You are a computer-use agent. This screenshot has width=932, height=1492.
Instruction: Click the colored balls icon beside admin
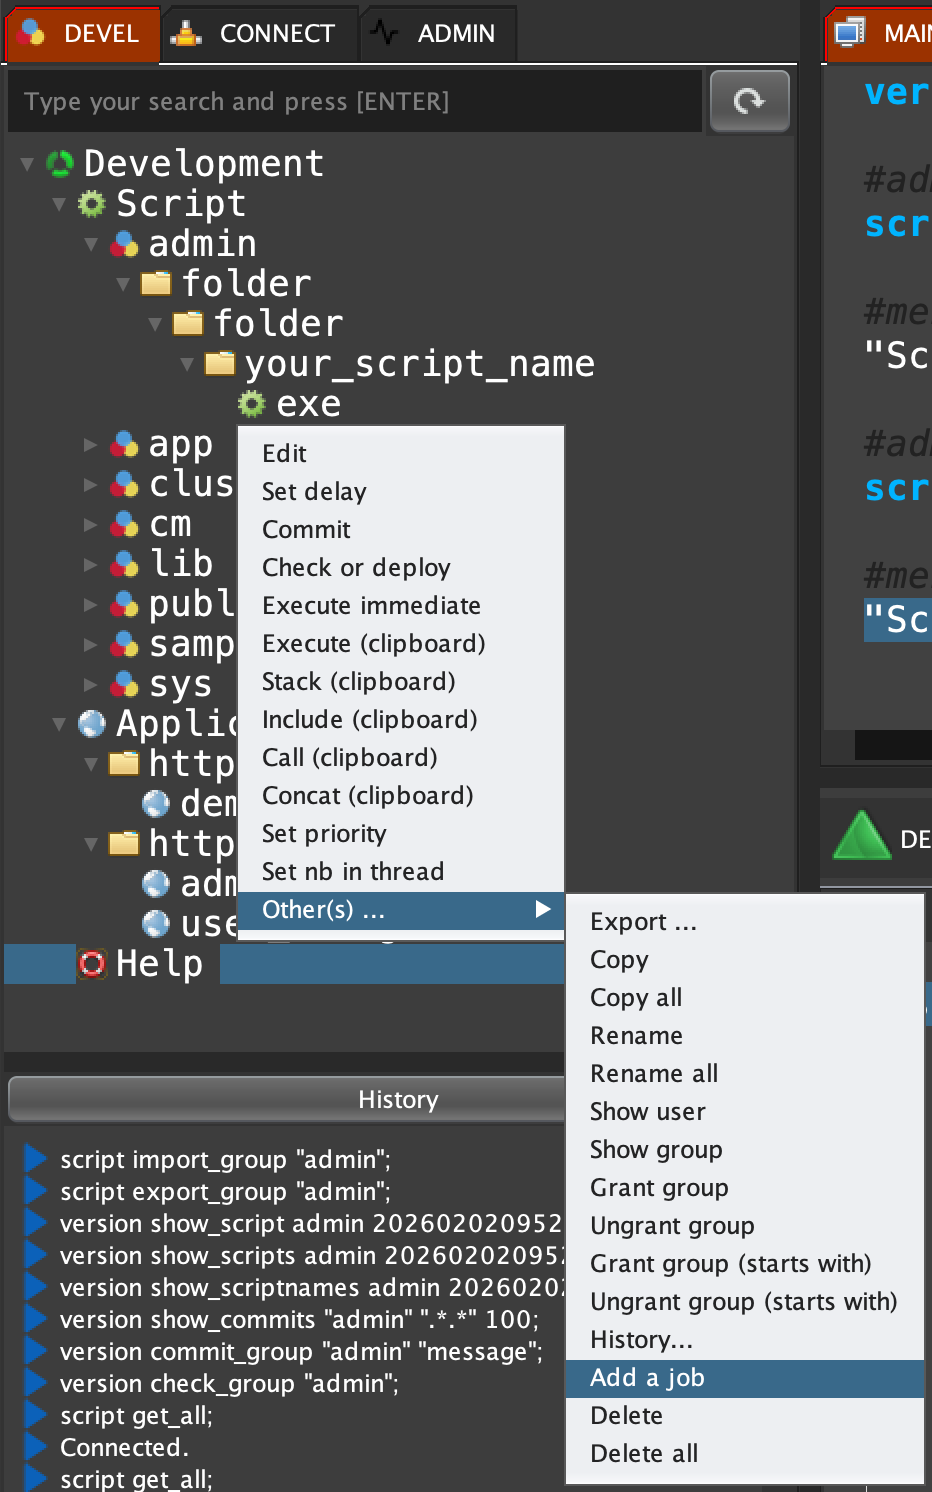124,244
